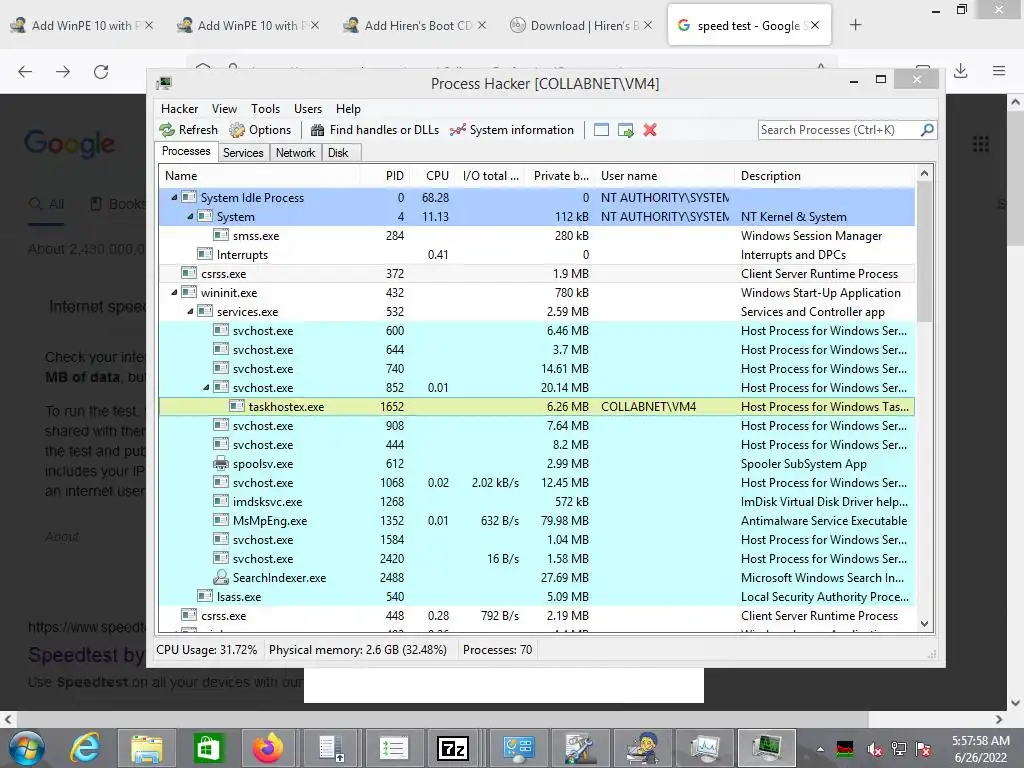The height and width of the screenshot is (768, 1024).
Task: Click the process list scroll-down arrow
Action: pyautogui.click(x=924, y=624)
